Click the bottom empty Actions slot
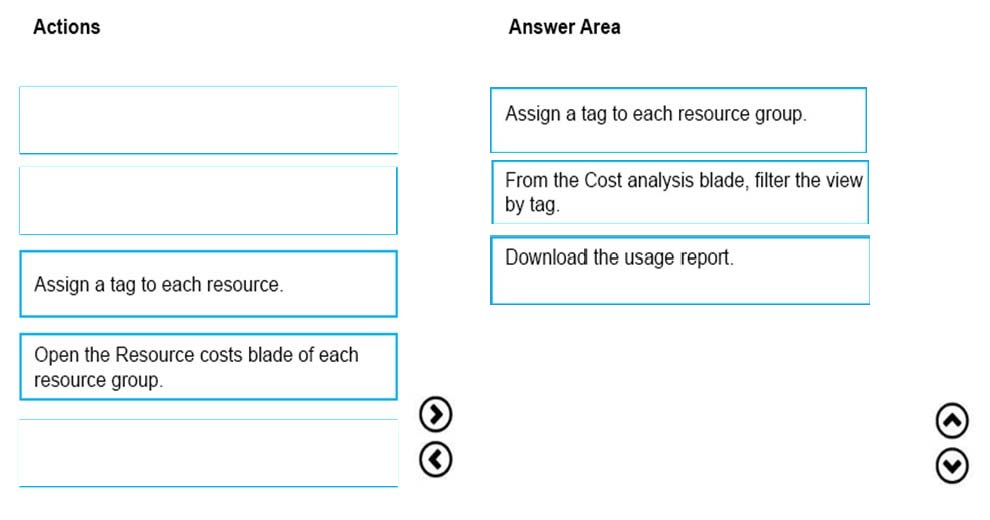 click(x=208, y=453)
